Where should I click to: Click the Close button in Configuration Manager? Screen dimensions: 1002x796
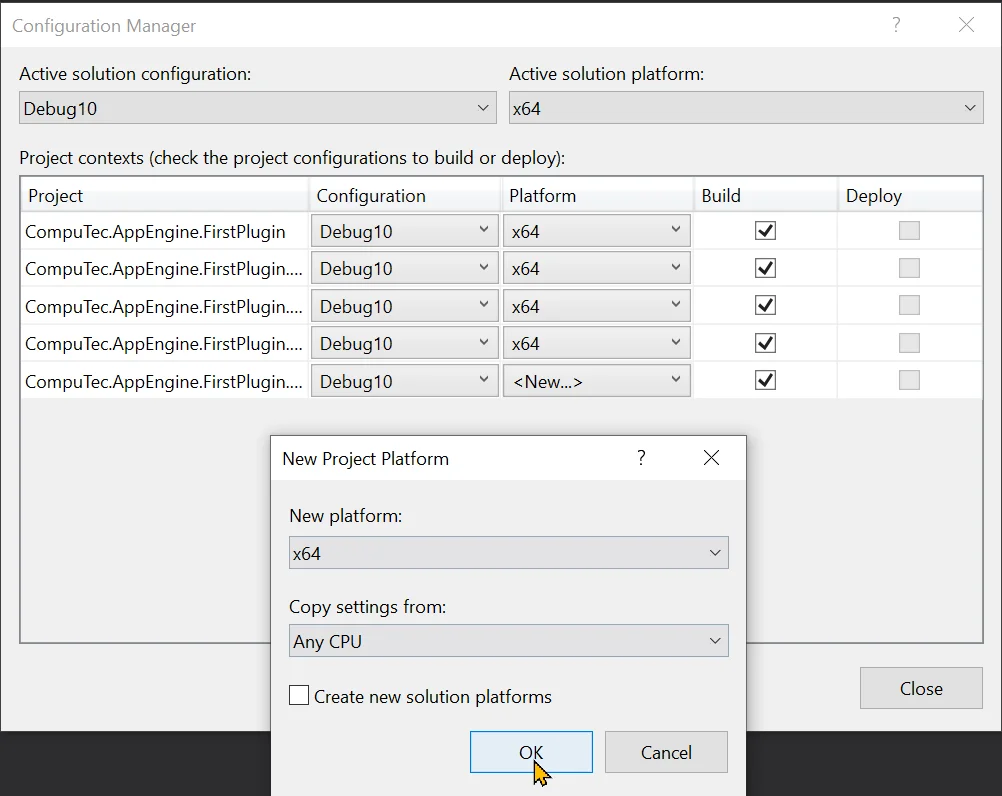[920, 688]
